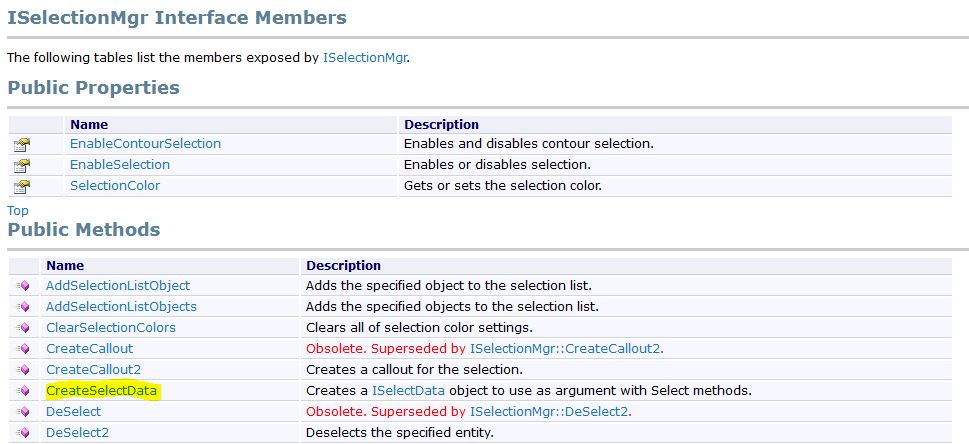969x444 pixels.
Task: Open the ISelectData link in description
Action: pos(408,391)
